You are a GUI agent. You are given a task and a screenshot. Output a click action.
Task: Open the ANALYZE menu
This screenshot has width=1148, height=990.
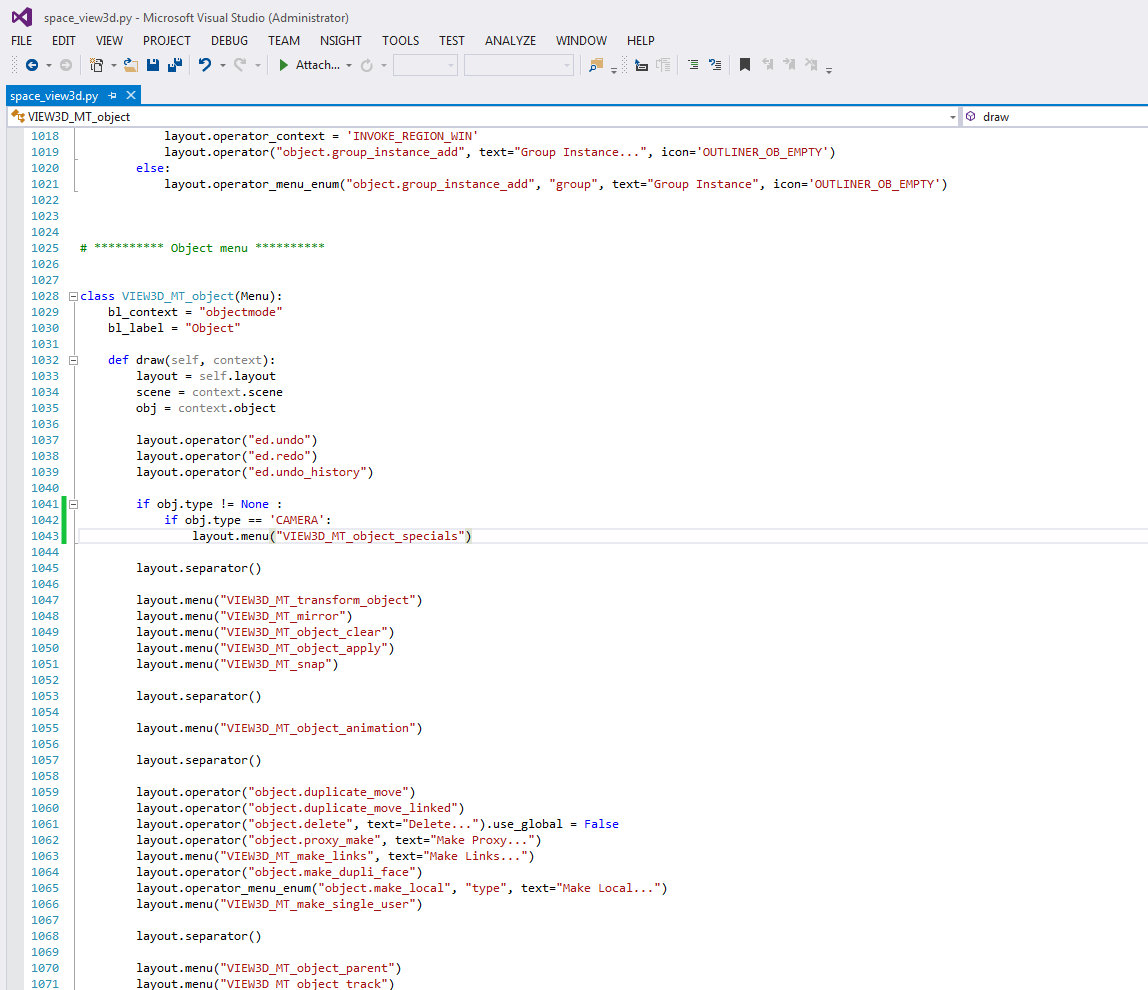[510, 41]
